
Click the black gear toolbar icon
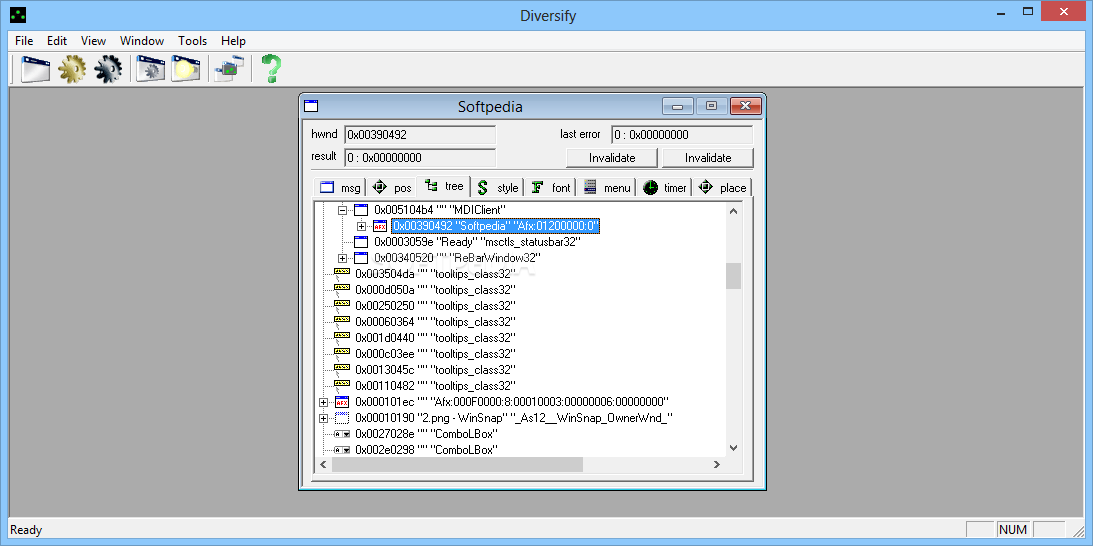[x=108, y=68]
